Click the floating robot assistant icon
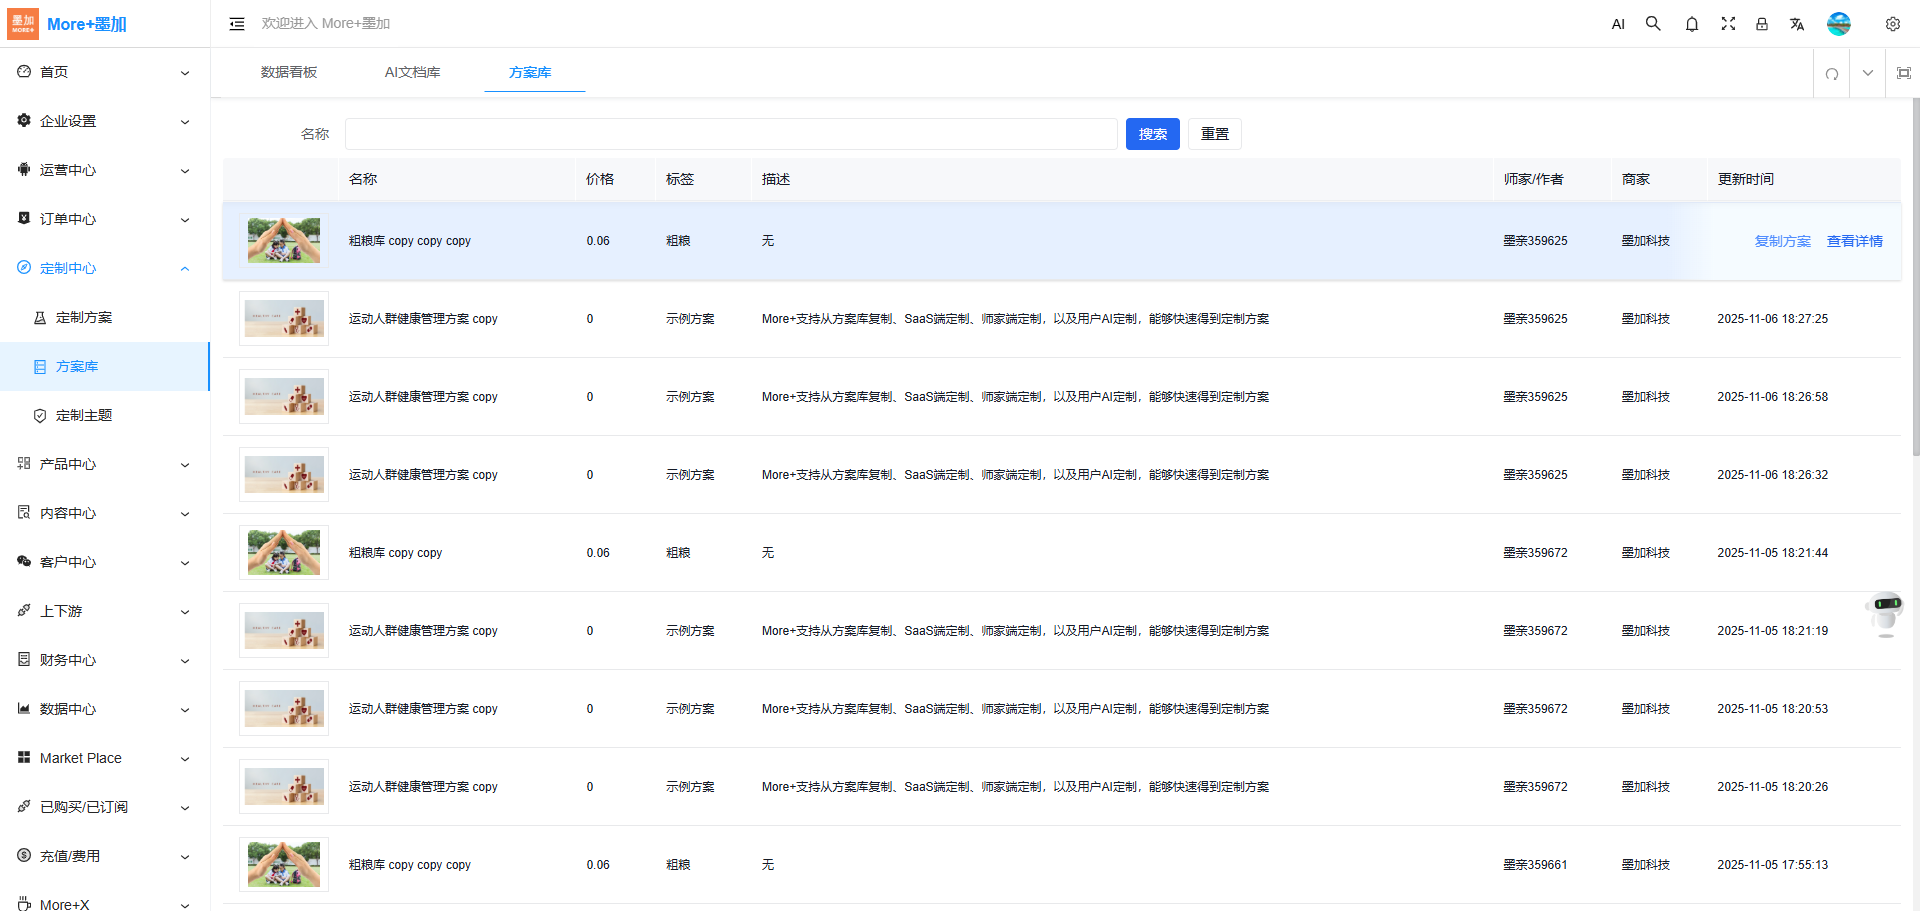Screen dimensions: 1920x911 coord(1886,611)
